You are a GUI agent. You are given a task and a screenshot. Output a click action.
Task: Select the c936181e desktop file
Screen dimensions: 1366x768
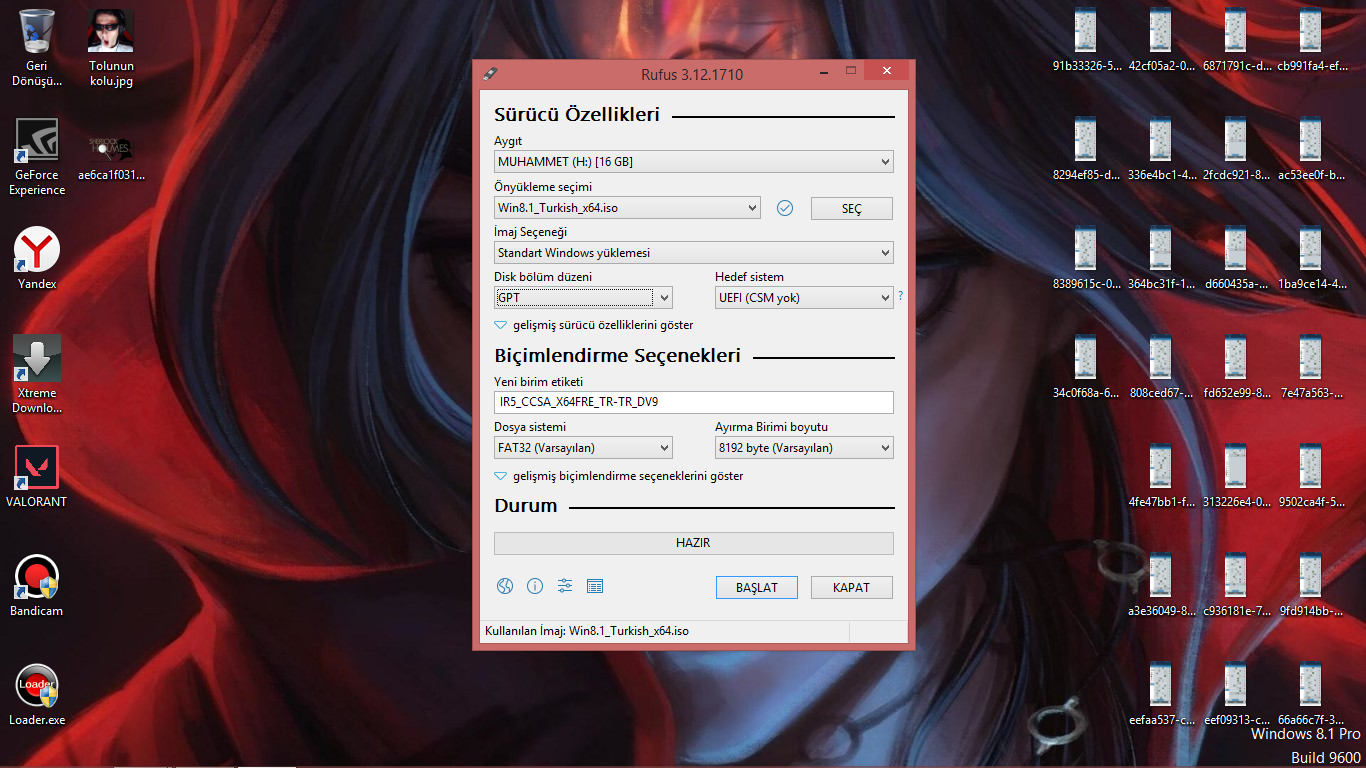(x=1236, y=586)
